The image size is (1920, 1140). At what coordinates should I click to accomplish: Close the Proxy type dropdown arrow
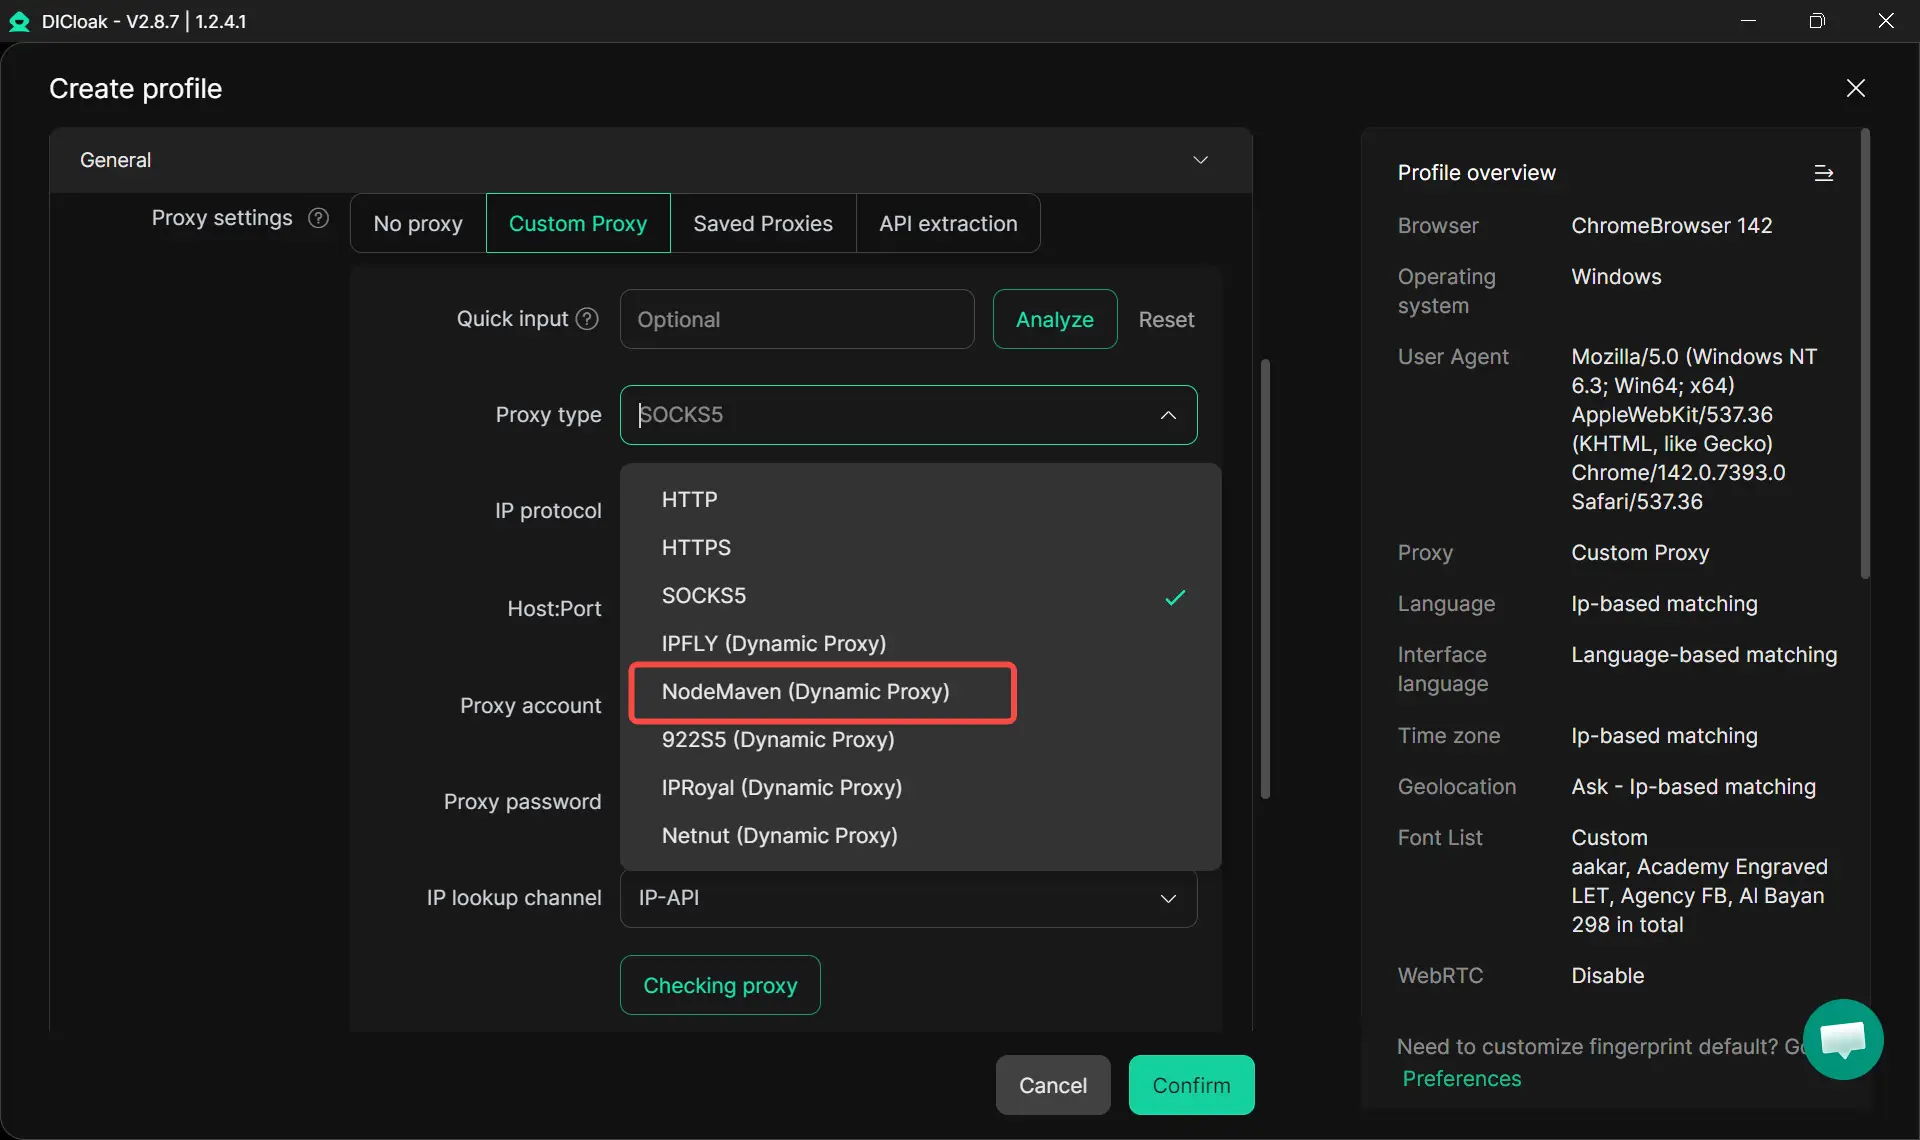coord(1167,415)
